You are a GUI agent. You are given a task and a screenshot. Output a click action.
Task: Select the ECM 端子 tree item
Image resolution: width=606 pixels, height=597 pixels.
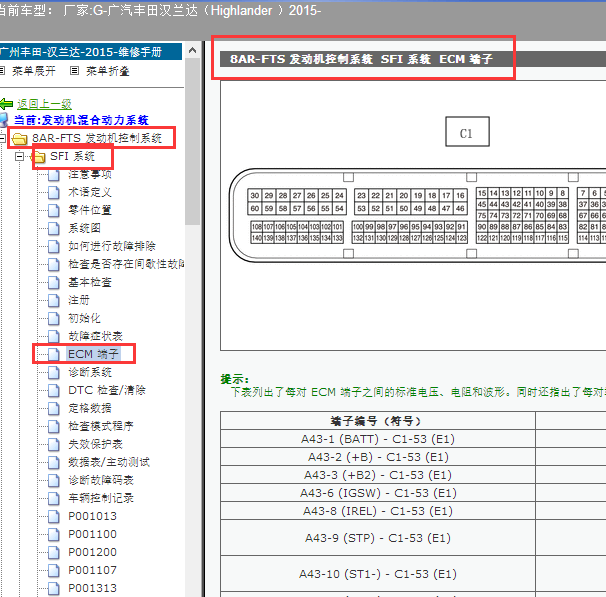(93, 354)
